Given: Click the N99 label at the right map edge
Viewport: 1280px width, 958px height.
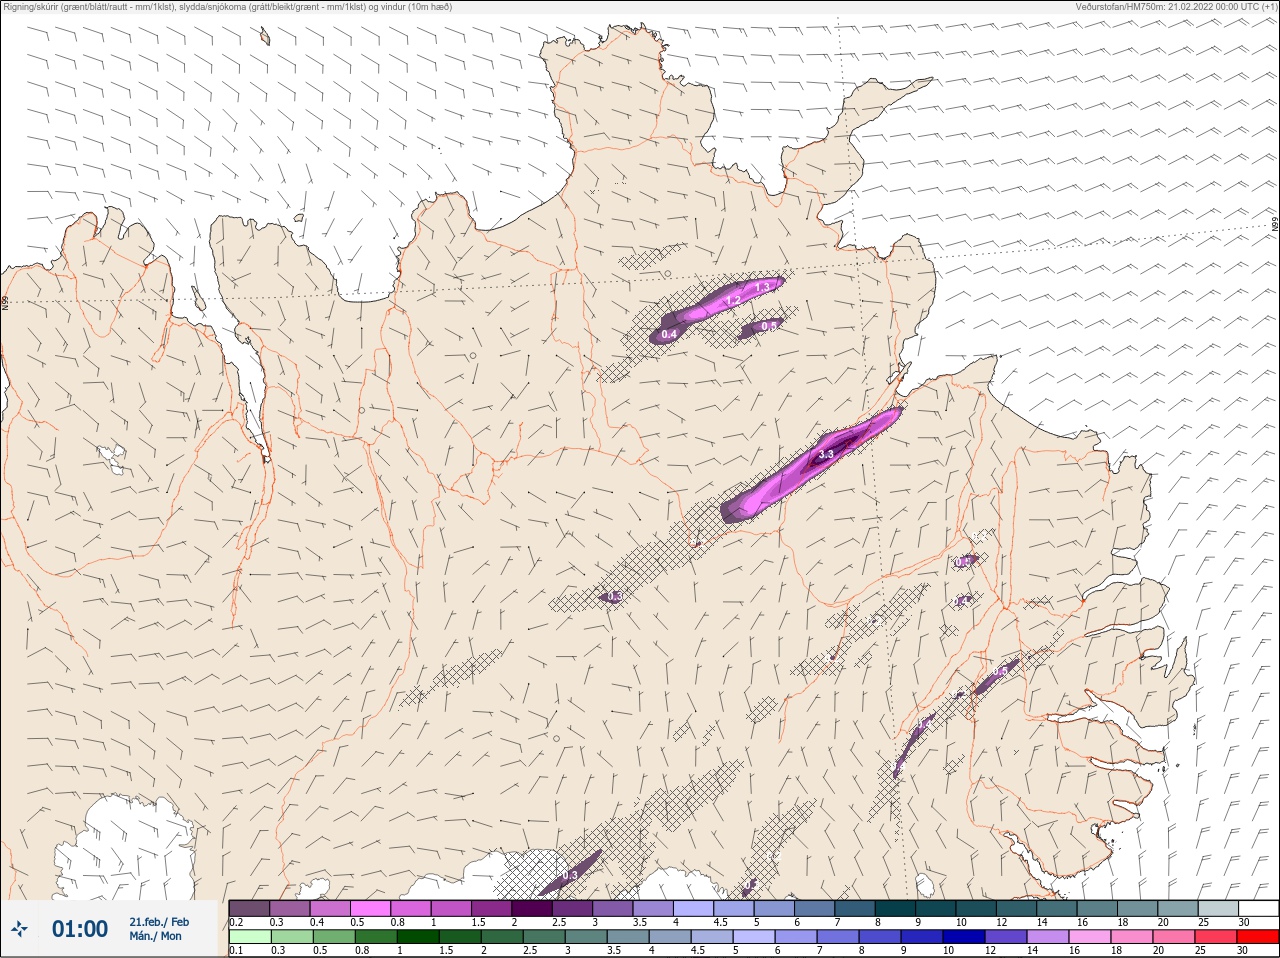Looking at the screenshot, I should point(1275,226).
